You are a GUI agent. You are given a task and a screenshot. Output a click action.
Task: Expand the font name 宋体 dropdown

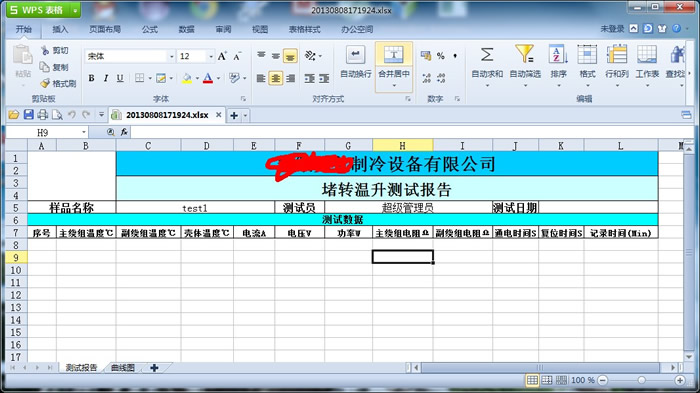coord(171,56)
